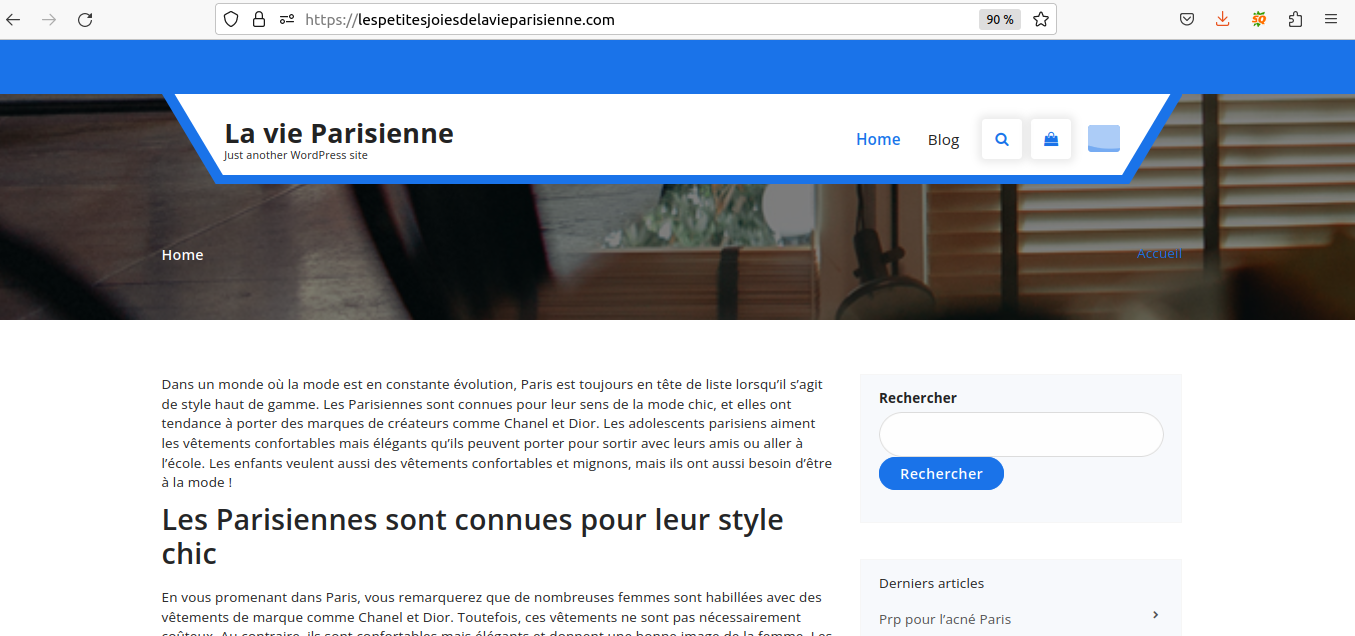1355x636 pixels.
Task: Open the shopping bag cart icon
Action: (x=1051, y=139)
